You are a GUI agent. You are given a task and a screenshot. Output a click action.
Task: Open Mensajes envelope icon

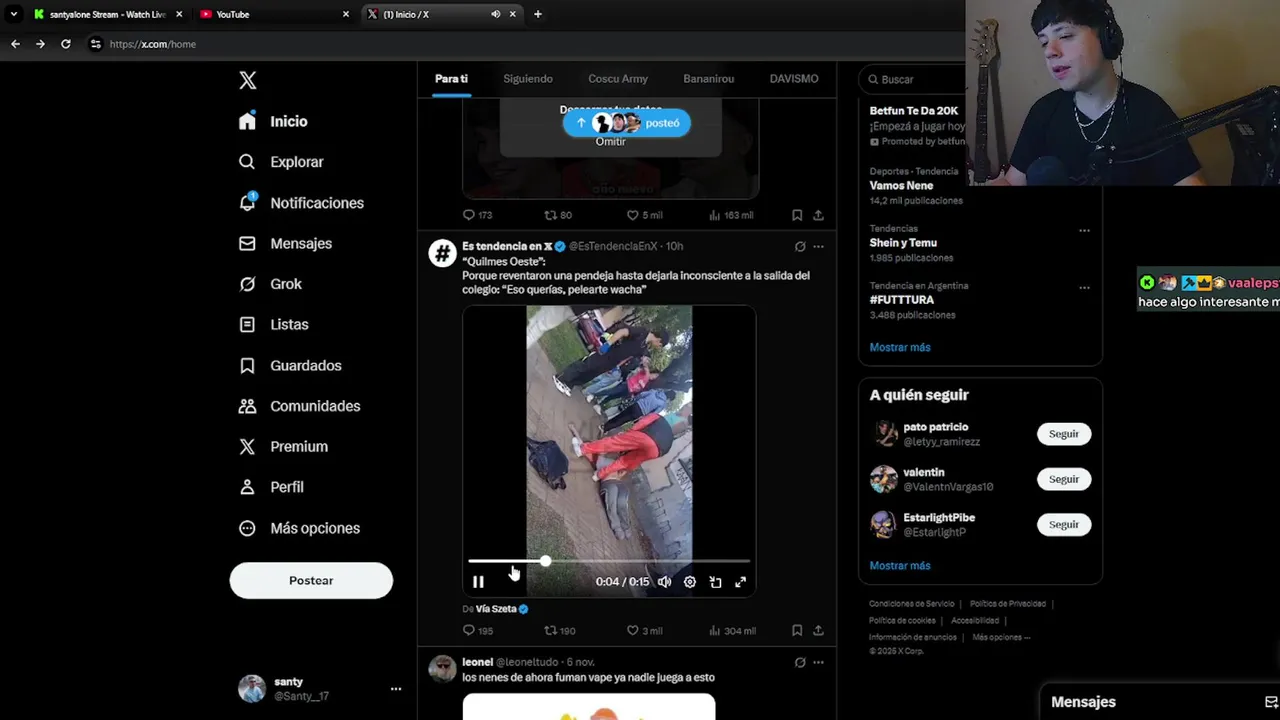(247, 243)
